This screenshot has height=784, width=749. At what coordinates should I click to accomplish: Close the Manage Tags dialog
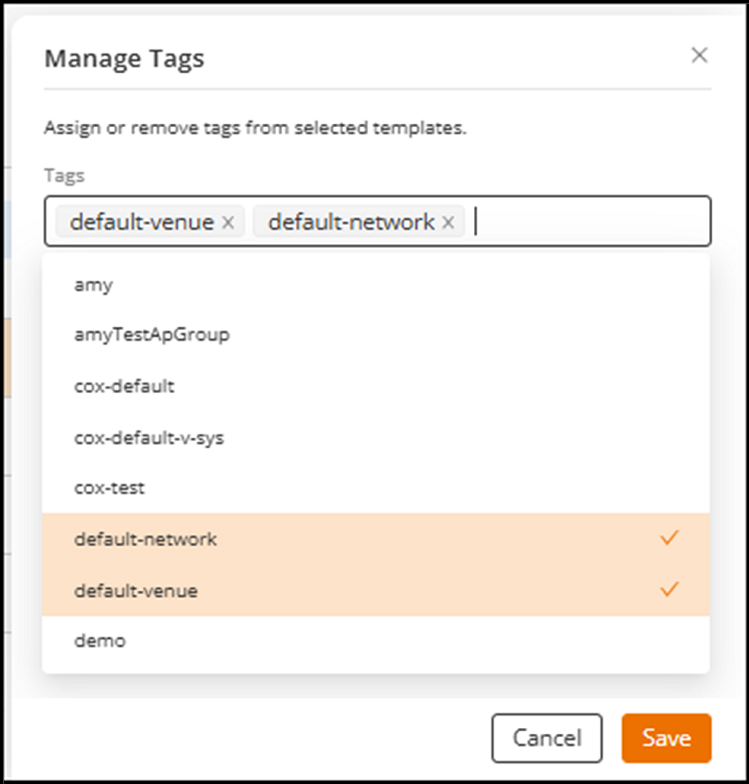pyautogui.click(x=699, y=56)
